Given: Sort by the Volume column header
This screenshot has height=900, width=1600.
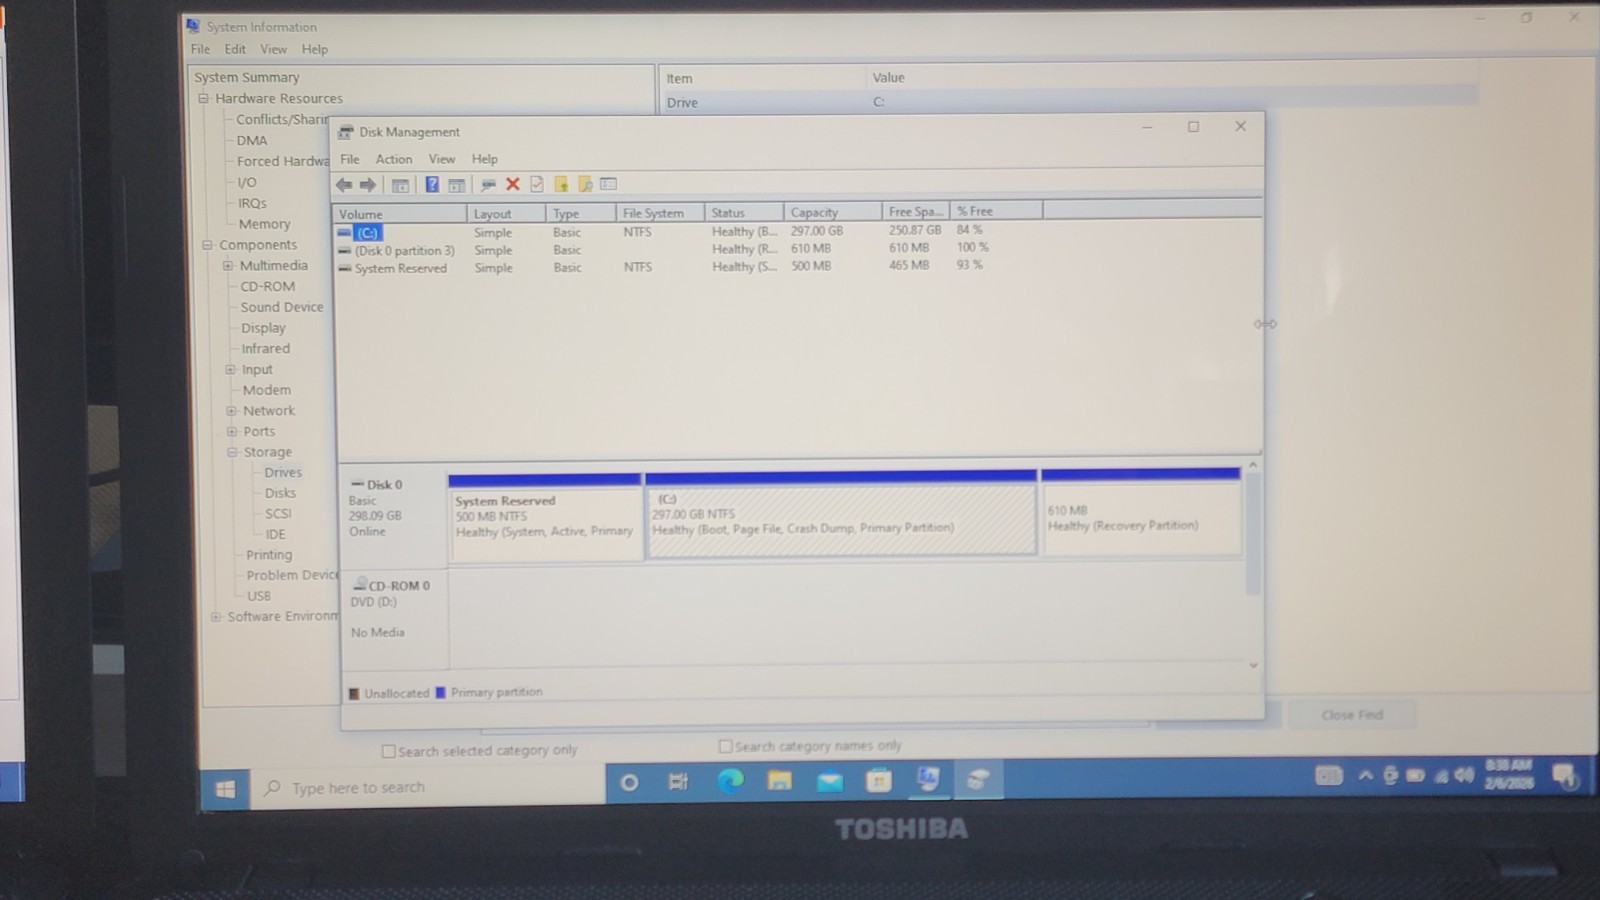Looking at the screenshot, I should (x=400, y=214).
